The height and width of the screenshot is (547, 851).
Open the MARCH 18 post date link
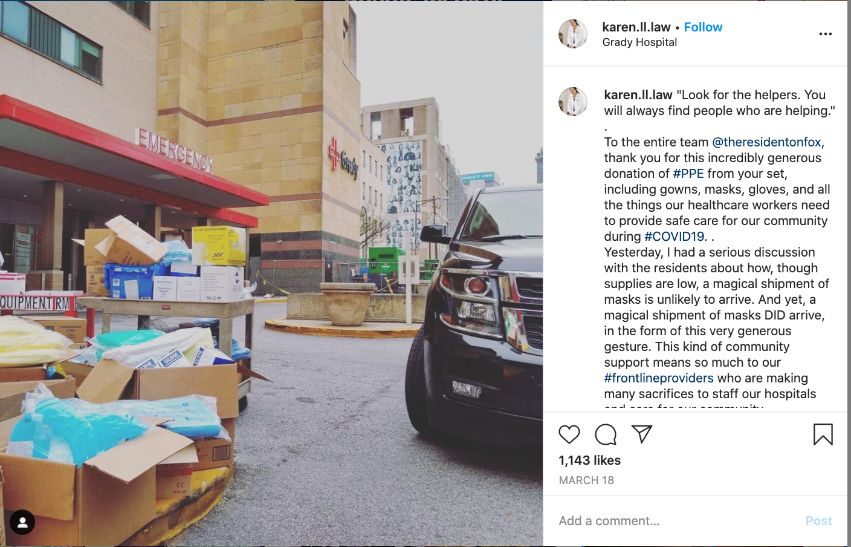586,480
